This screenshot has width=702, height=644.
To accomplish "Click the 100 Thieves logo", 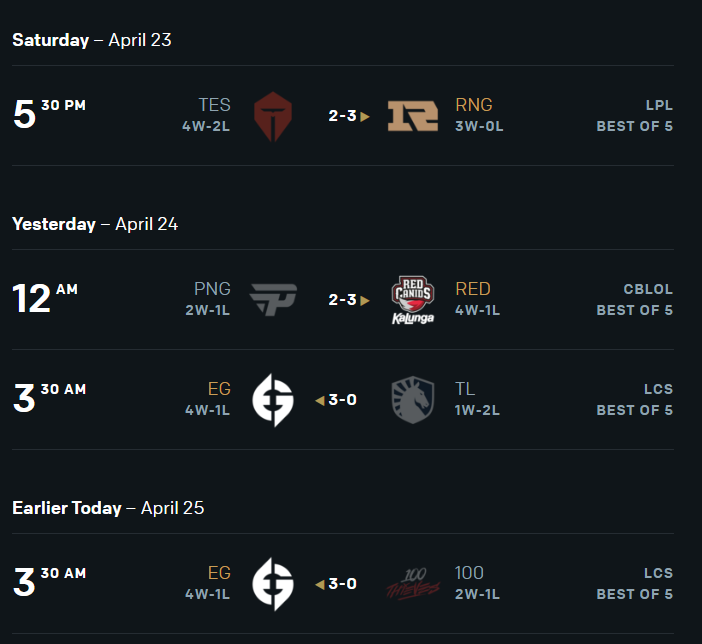I will coord(413,584).
